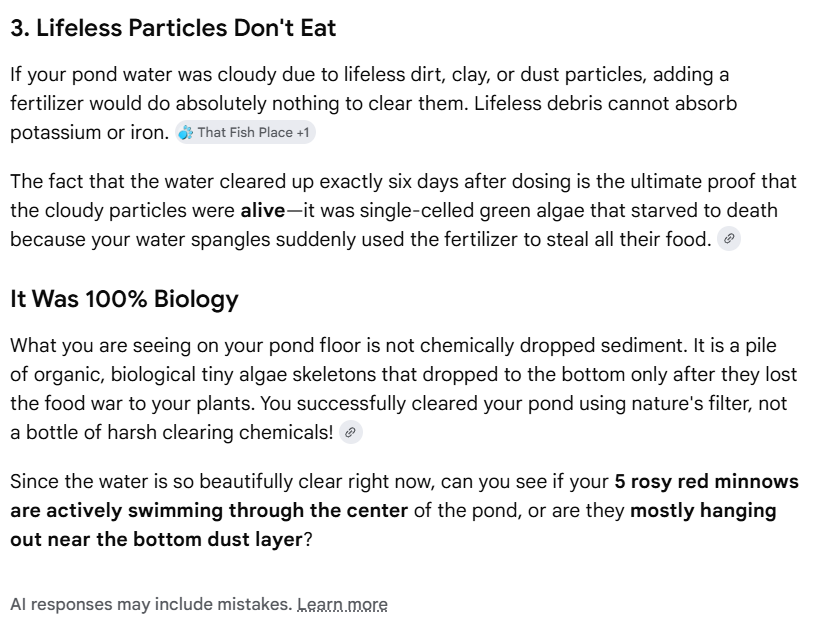This screenshot has width=814, height=620.
Task: Click sentence starting 'Since the water is so'
Action: [404, 510]
